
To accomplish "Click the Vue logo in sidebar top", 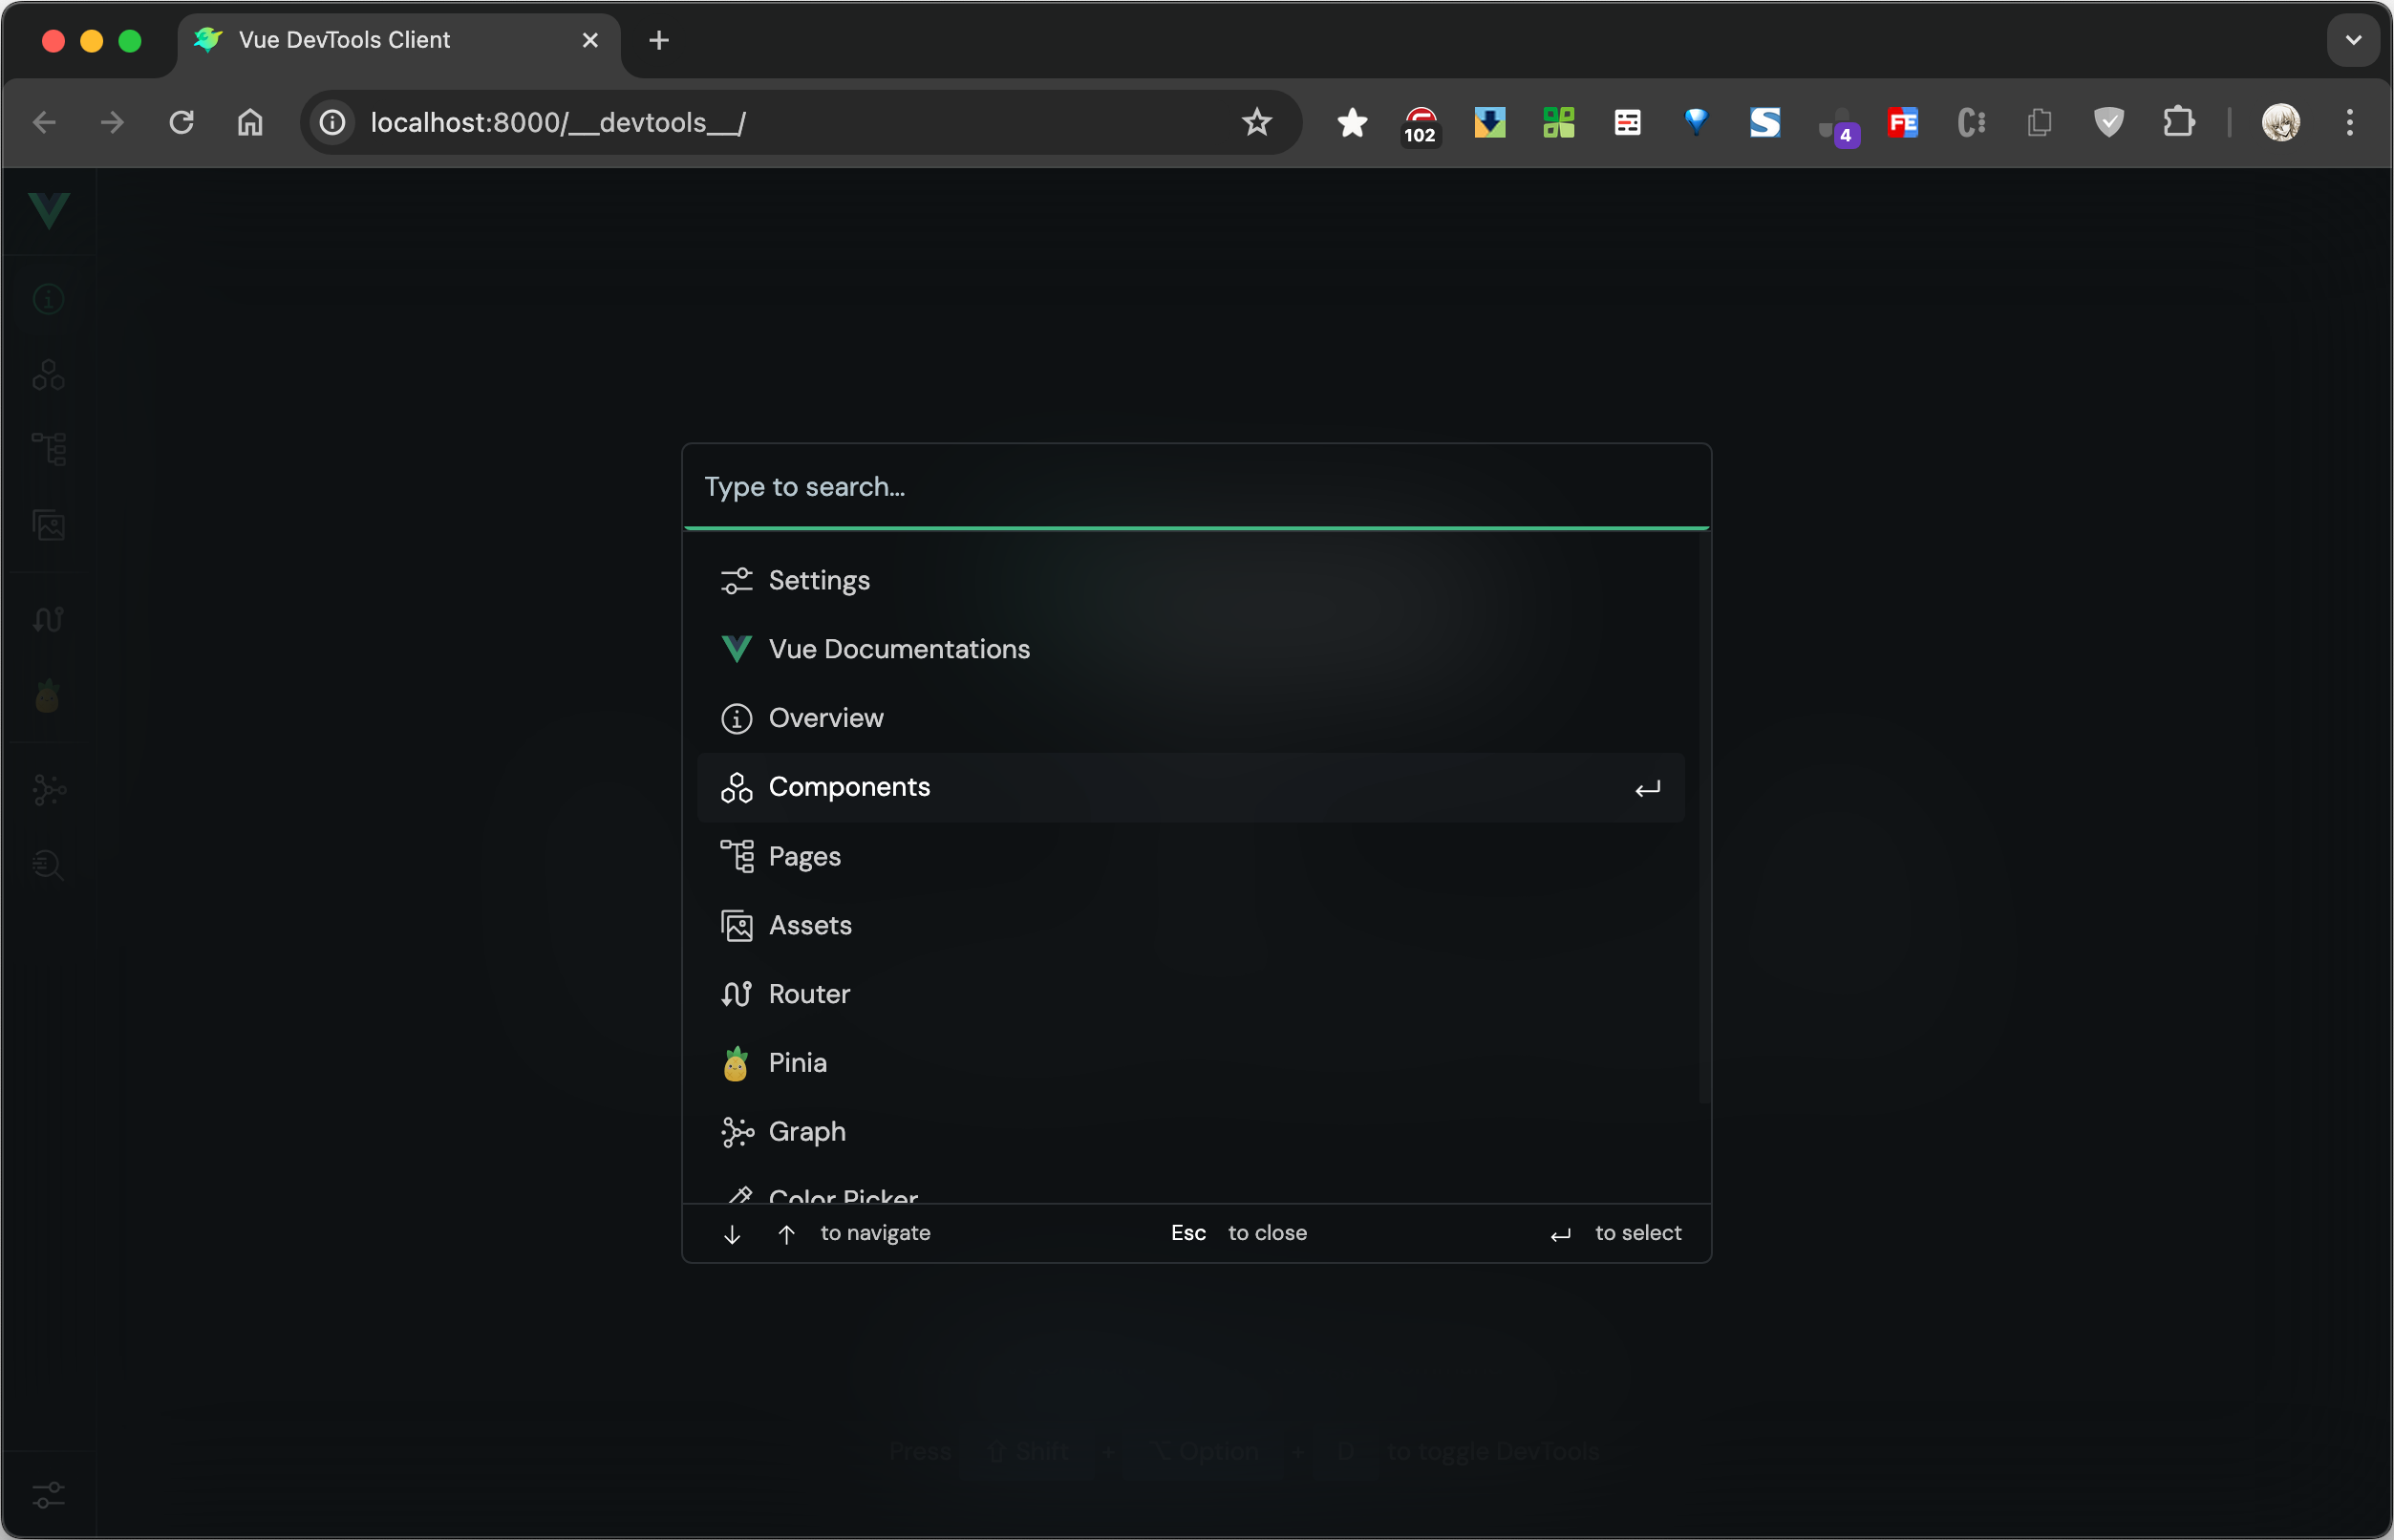I will coord(48,210).
